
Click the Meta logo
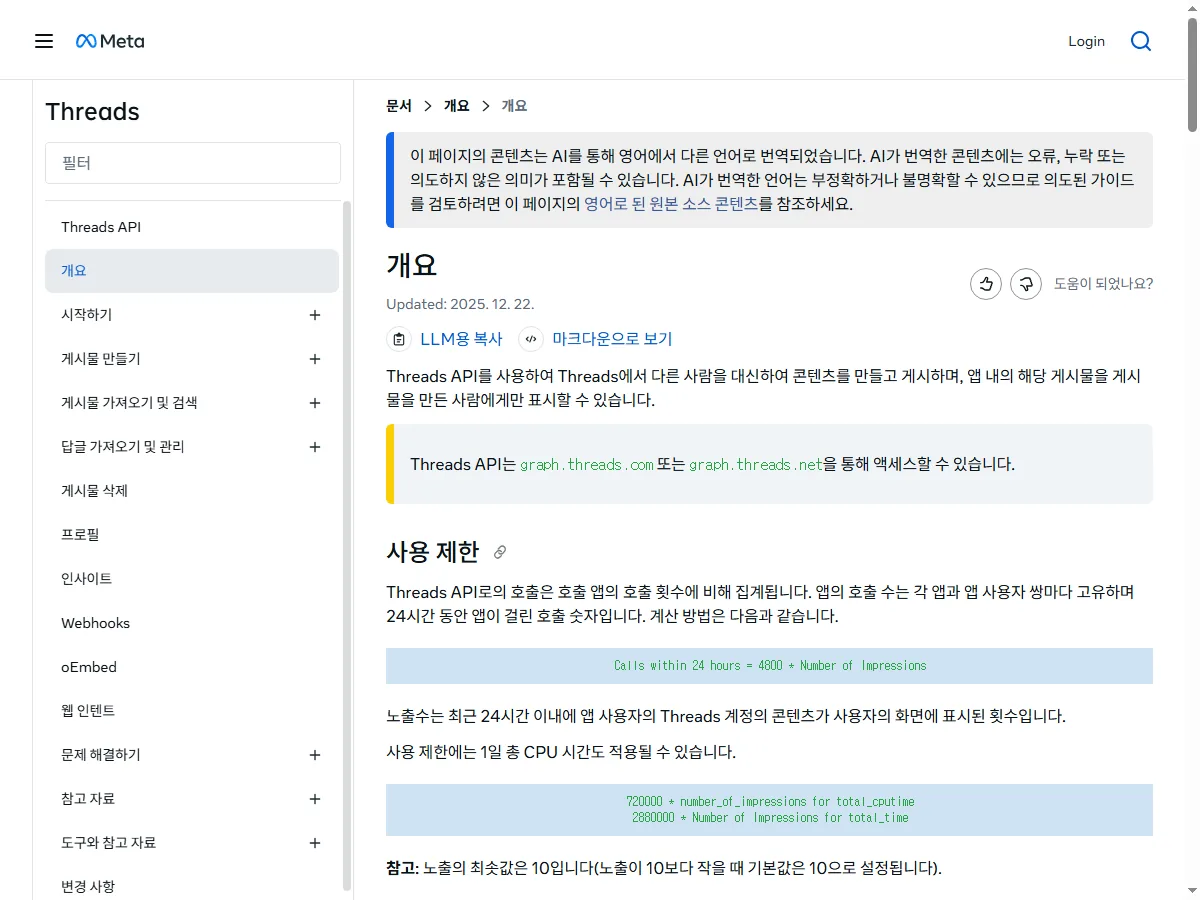tap(110, 41)
